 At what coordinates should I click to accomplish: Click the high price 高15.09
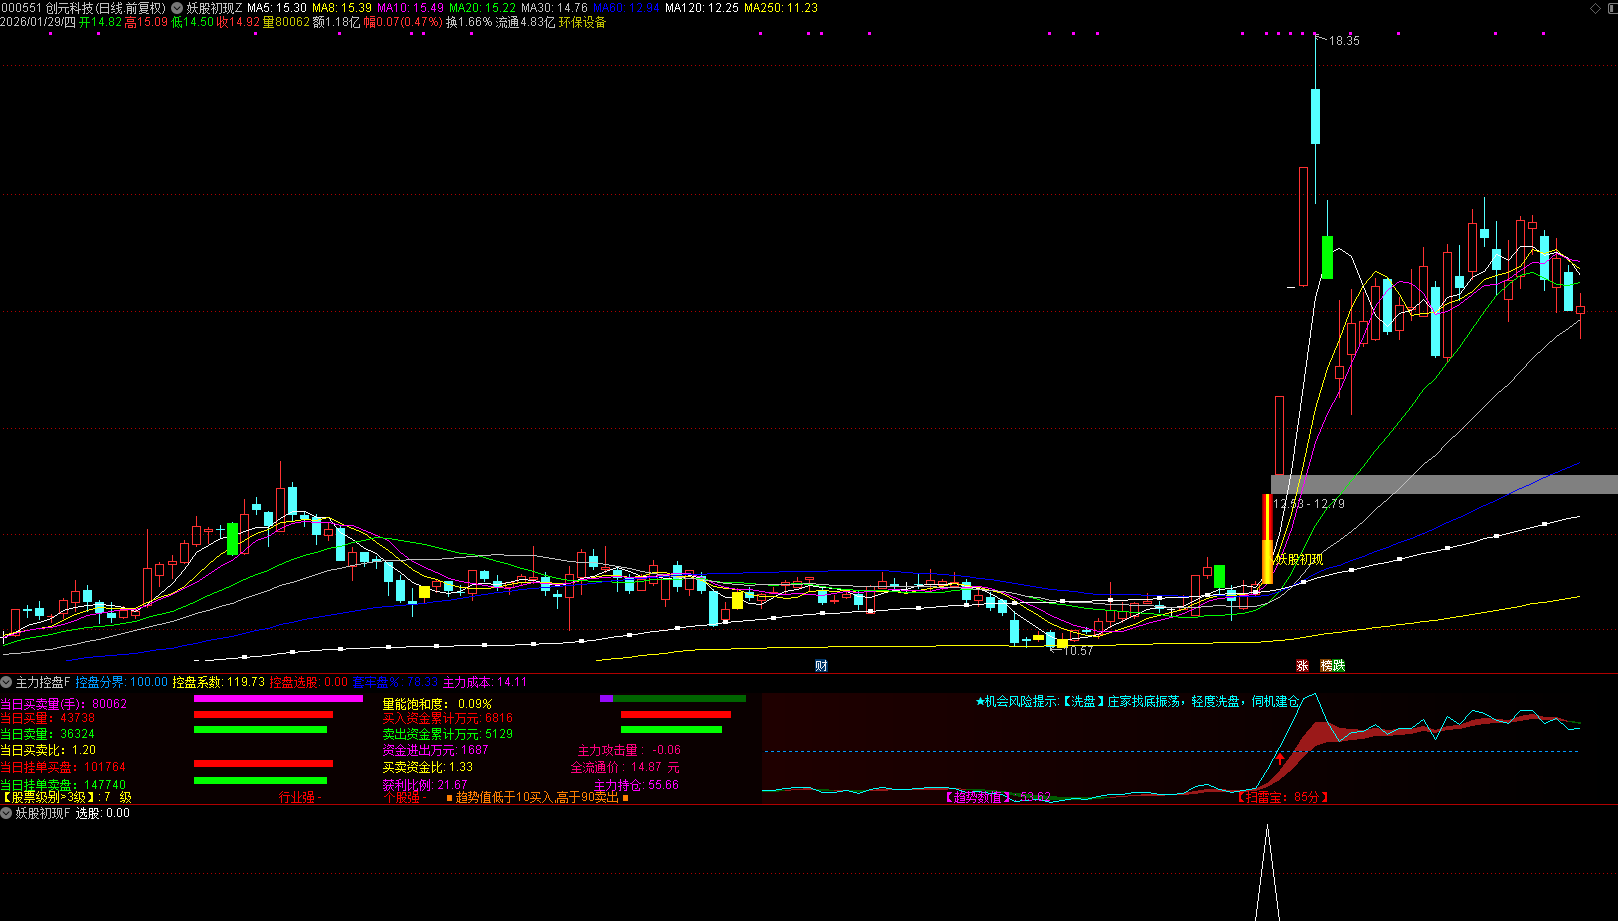click(146, 22)
